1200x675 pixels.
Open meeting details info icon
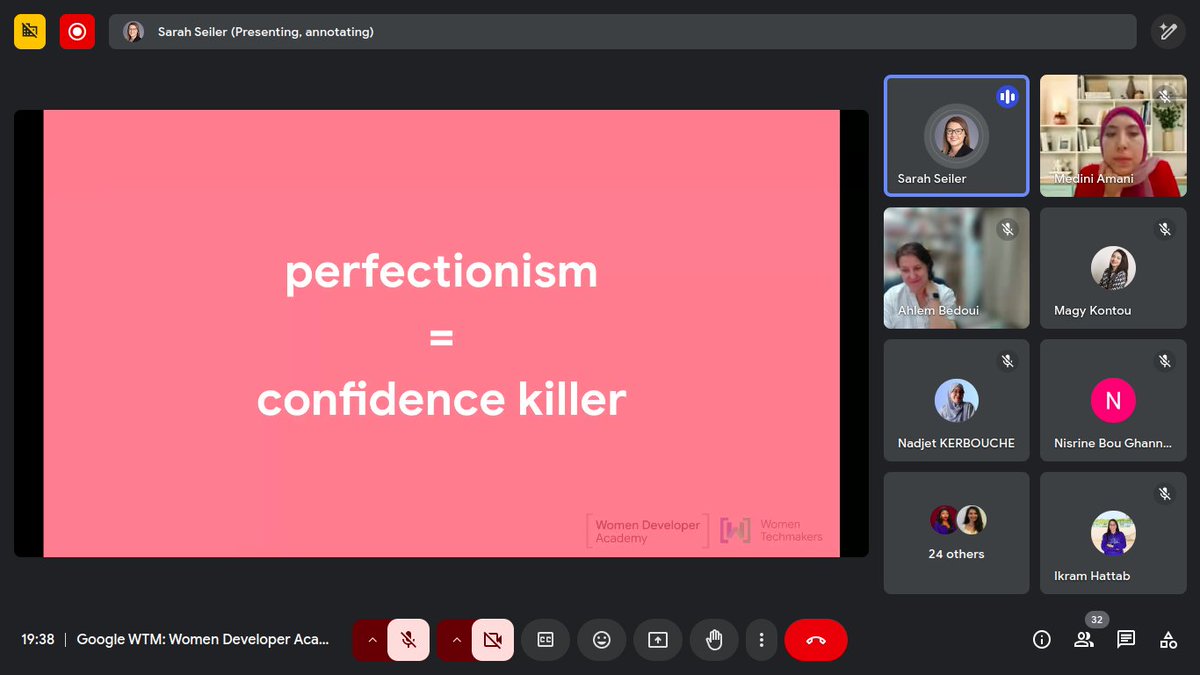tap(1042, 640)
